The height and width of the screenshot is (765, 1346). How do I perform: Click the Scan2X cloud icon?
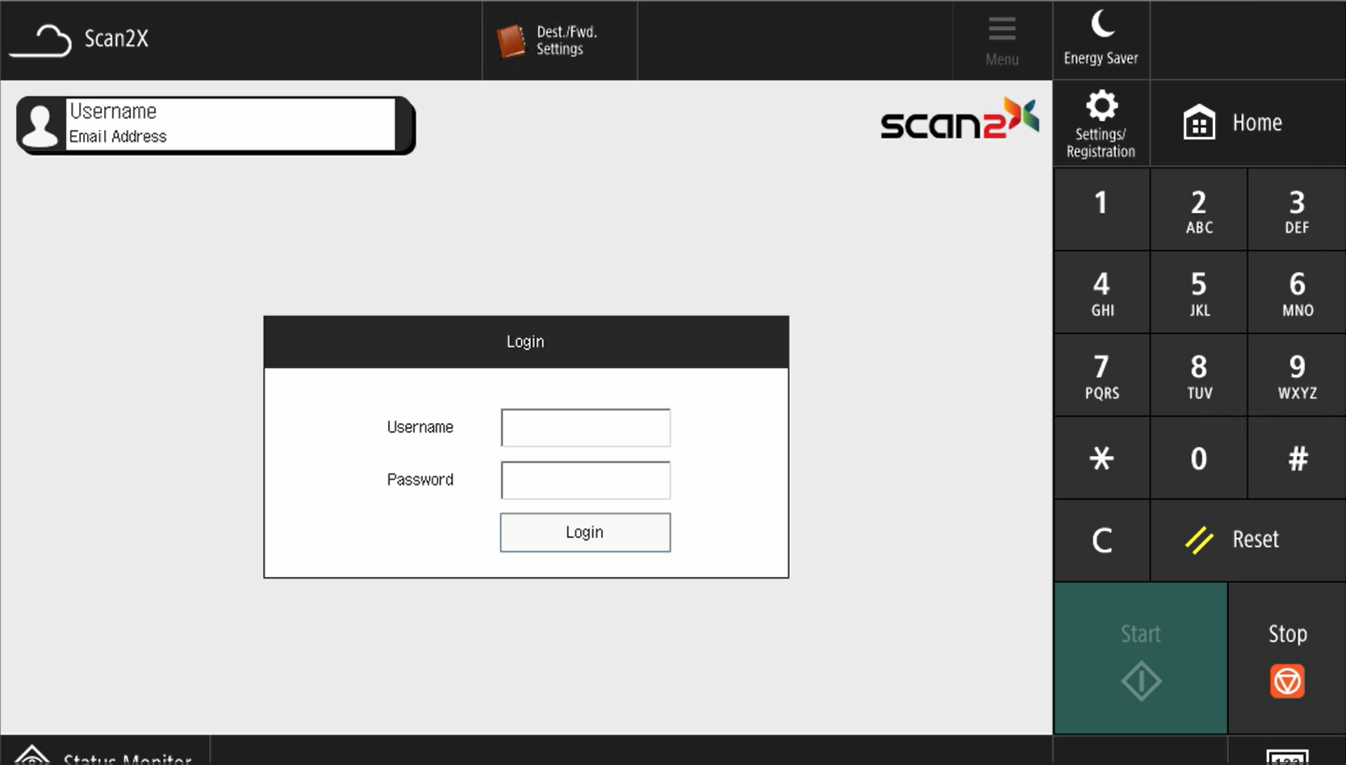click(41, 41)
